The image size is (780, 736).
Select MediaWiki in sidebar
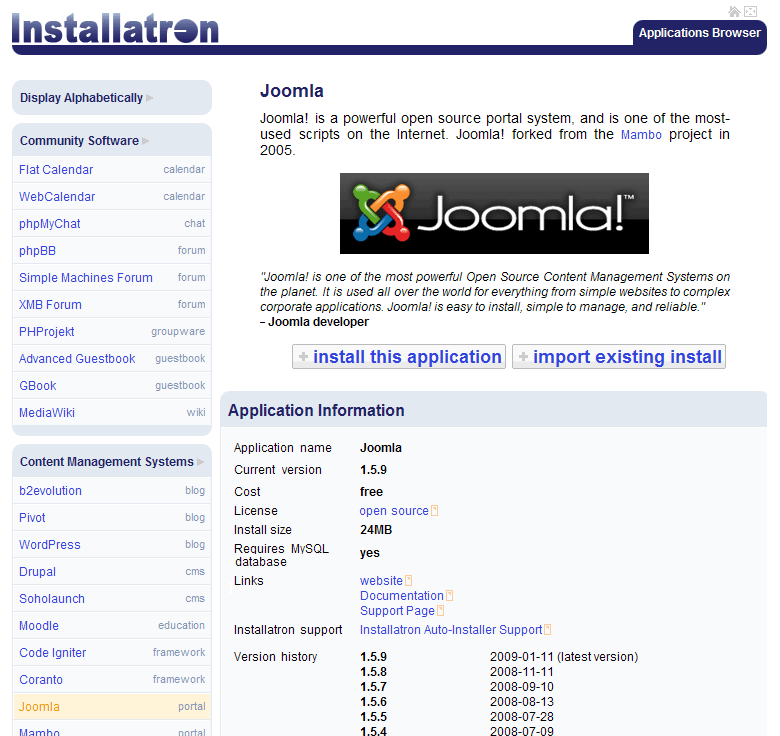point(112,412)
